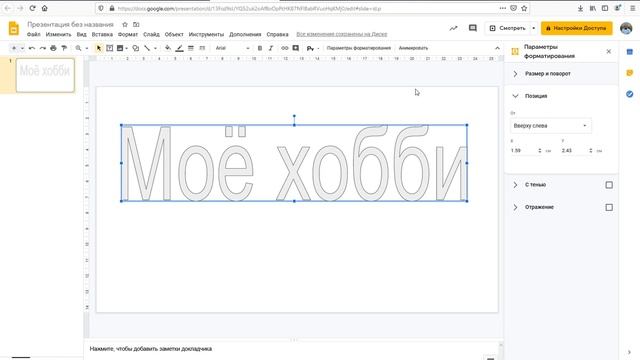Open the Объект menu

174,34
